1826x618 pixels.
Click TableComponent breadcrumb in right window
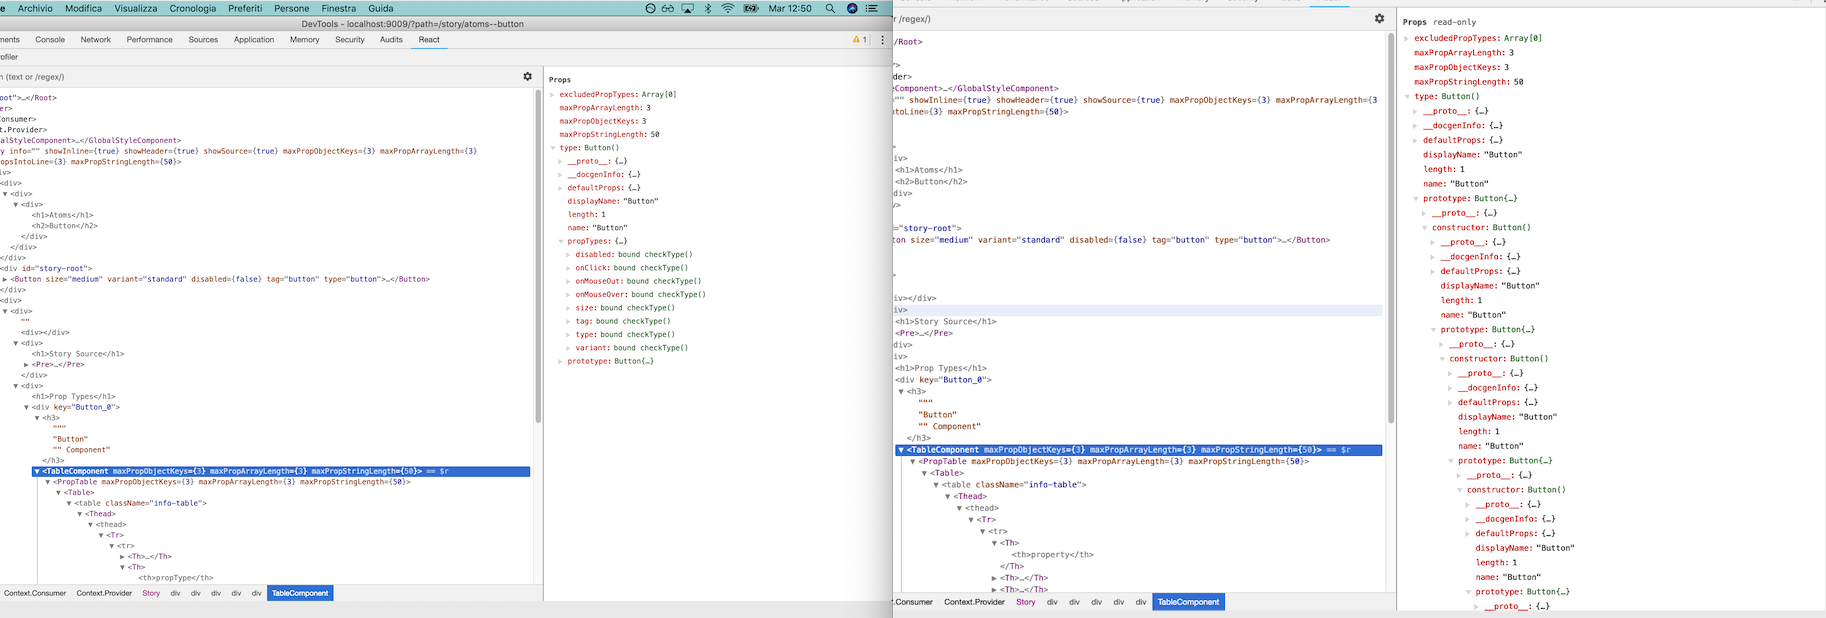pyautogui.click(x=1188, y=602)
